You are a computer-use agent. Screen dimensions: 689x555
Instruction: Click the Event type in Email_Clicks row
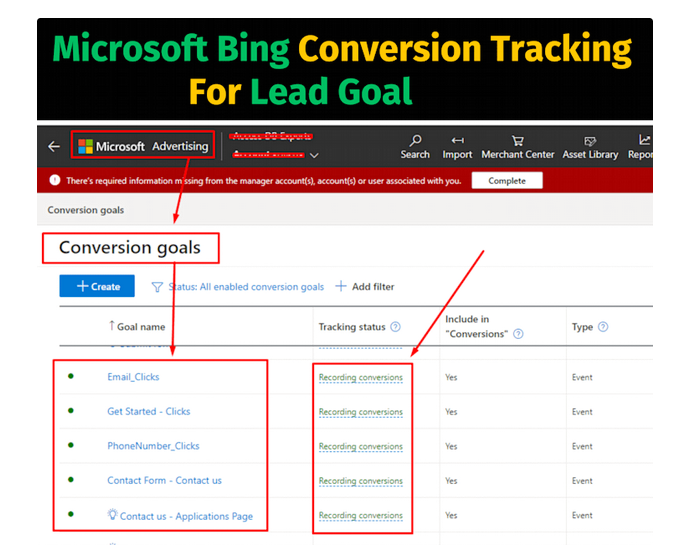582,377
